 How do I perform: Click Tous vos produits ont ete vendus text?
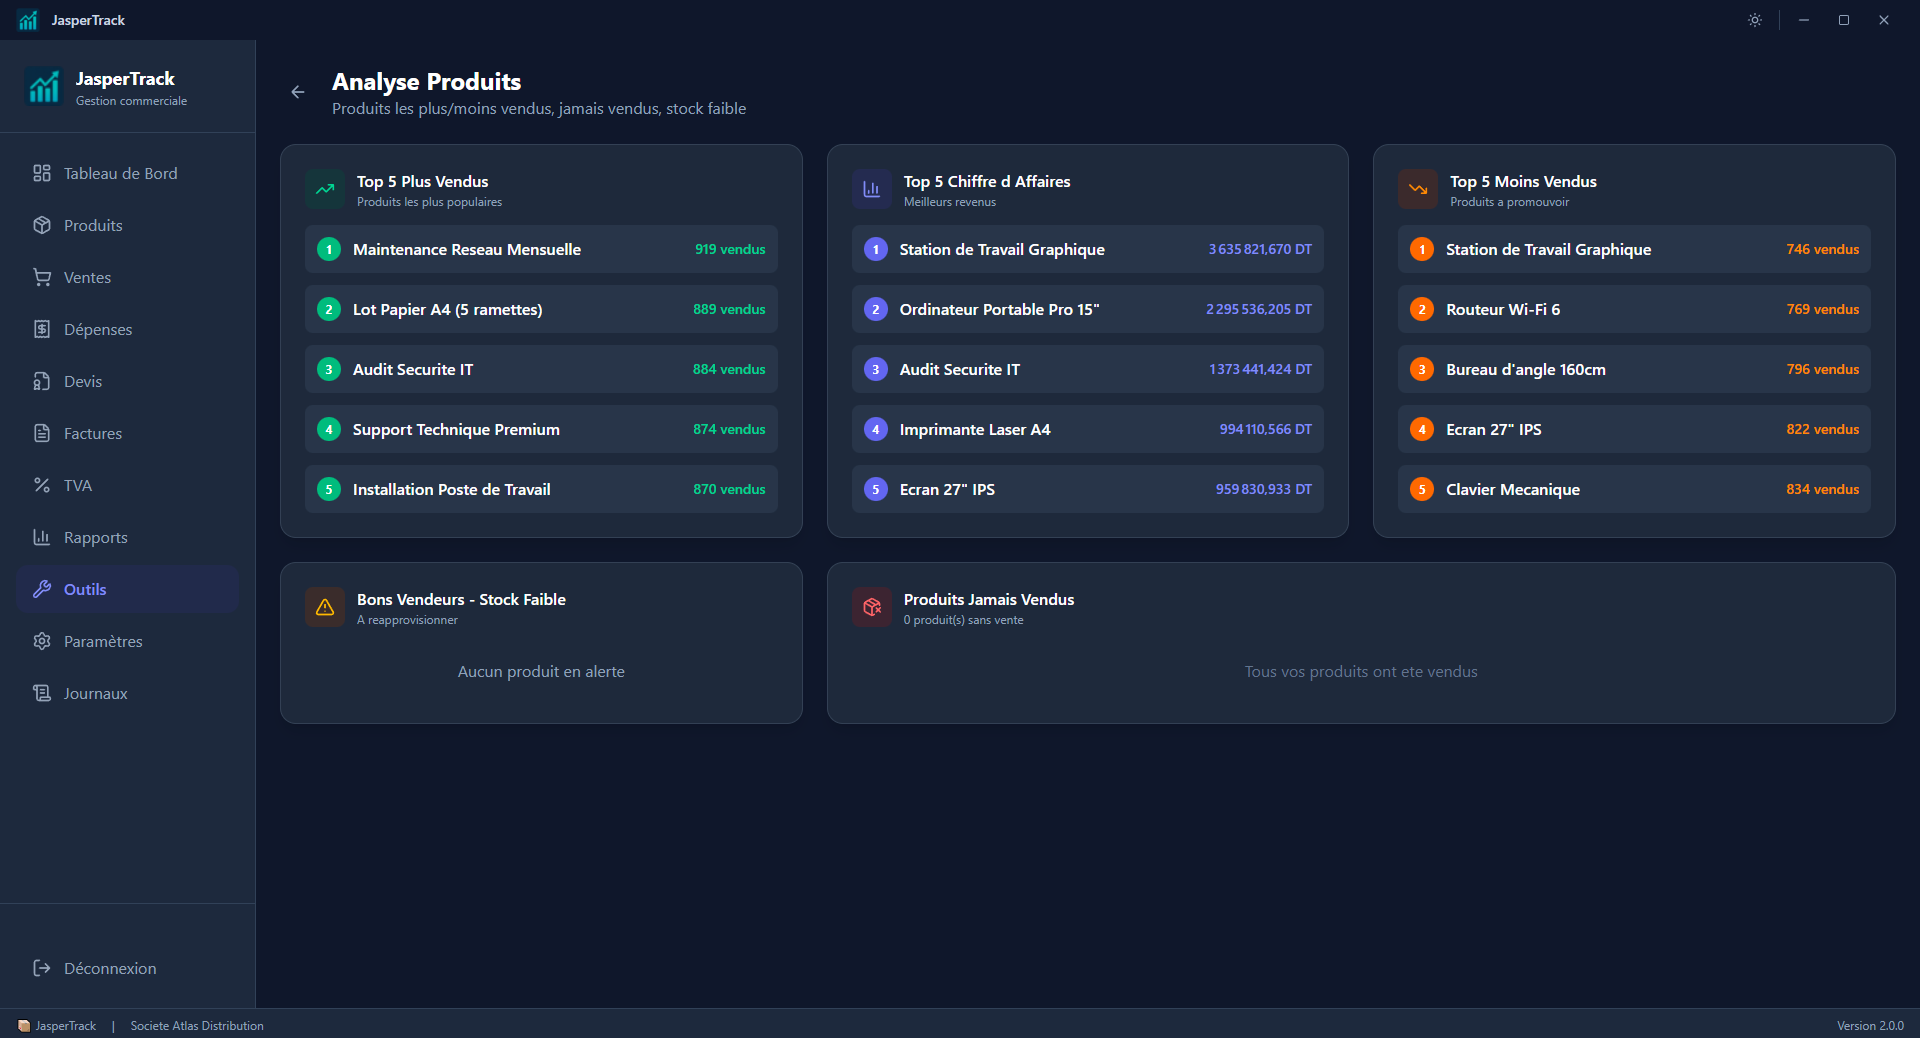(1361, 672)
